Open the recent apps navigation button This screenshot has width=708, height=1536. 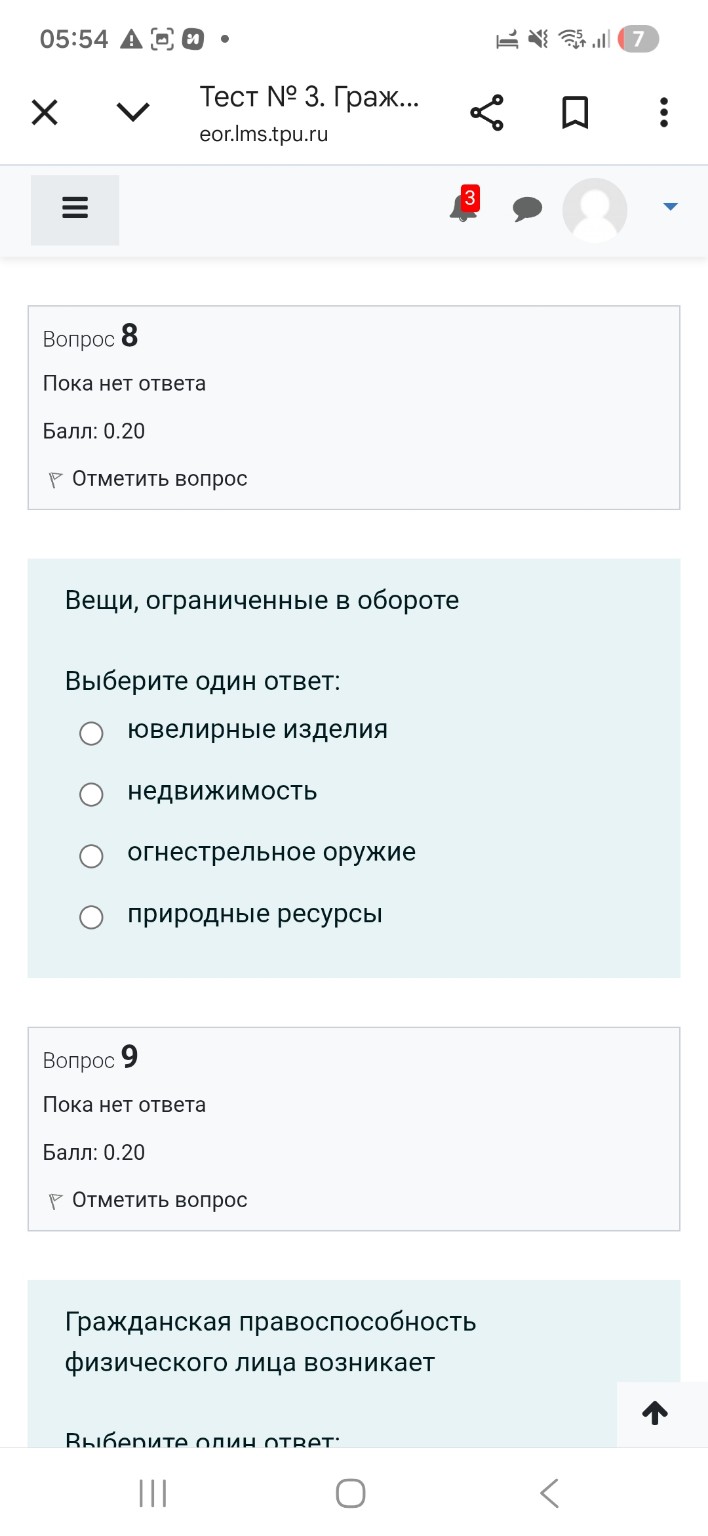coord(151,1492)
